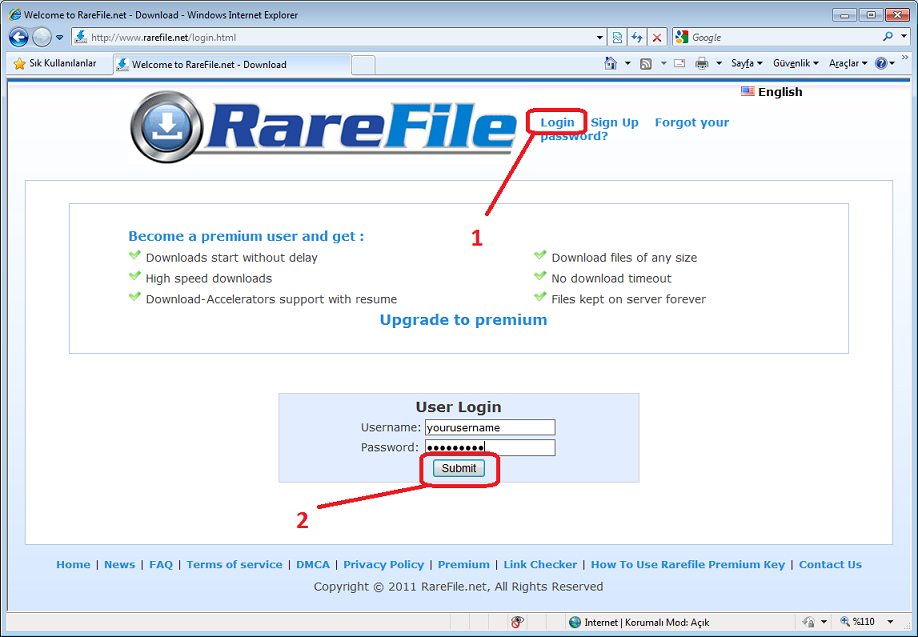The height and width of the screenshot is (637, 918).
Task: Click the 'Download files of any size' text
Action: (624, 258)
